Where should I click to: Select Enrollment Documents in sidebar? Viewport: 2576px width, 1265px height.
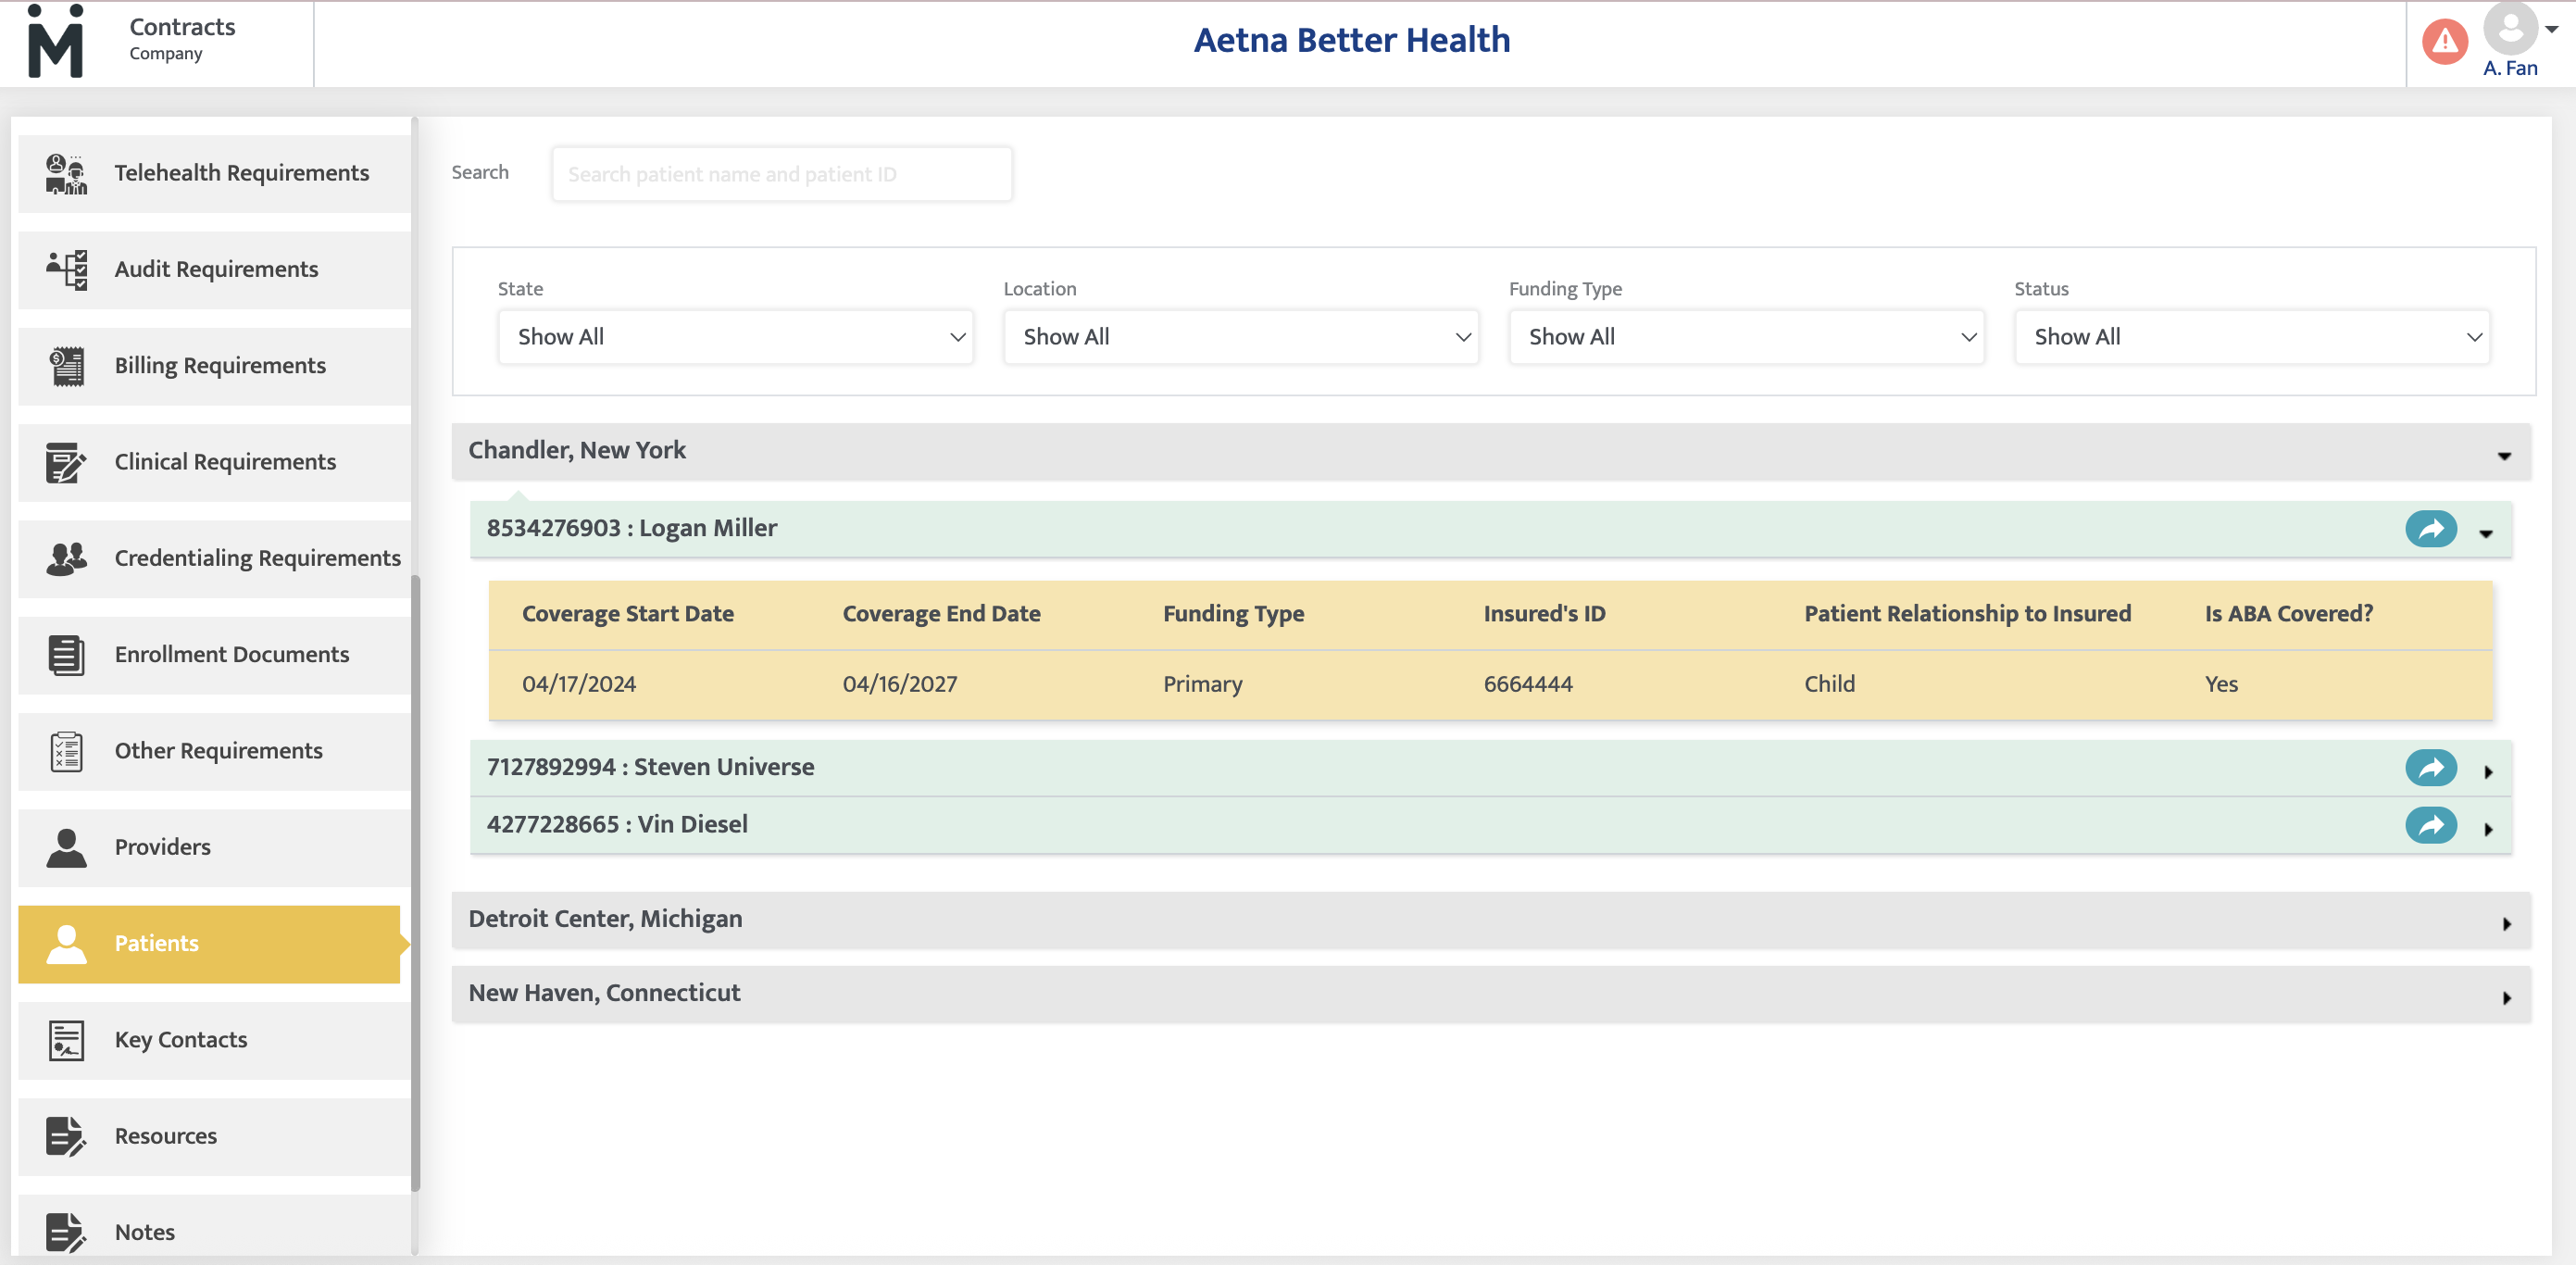(214, 655)
